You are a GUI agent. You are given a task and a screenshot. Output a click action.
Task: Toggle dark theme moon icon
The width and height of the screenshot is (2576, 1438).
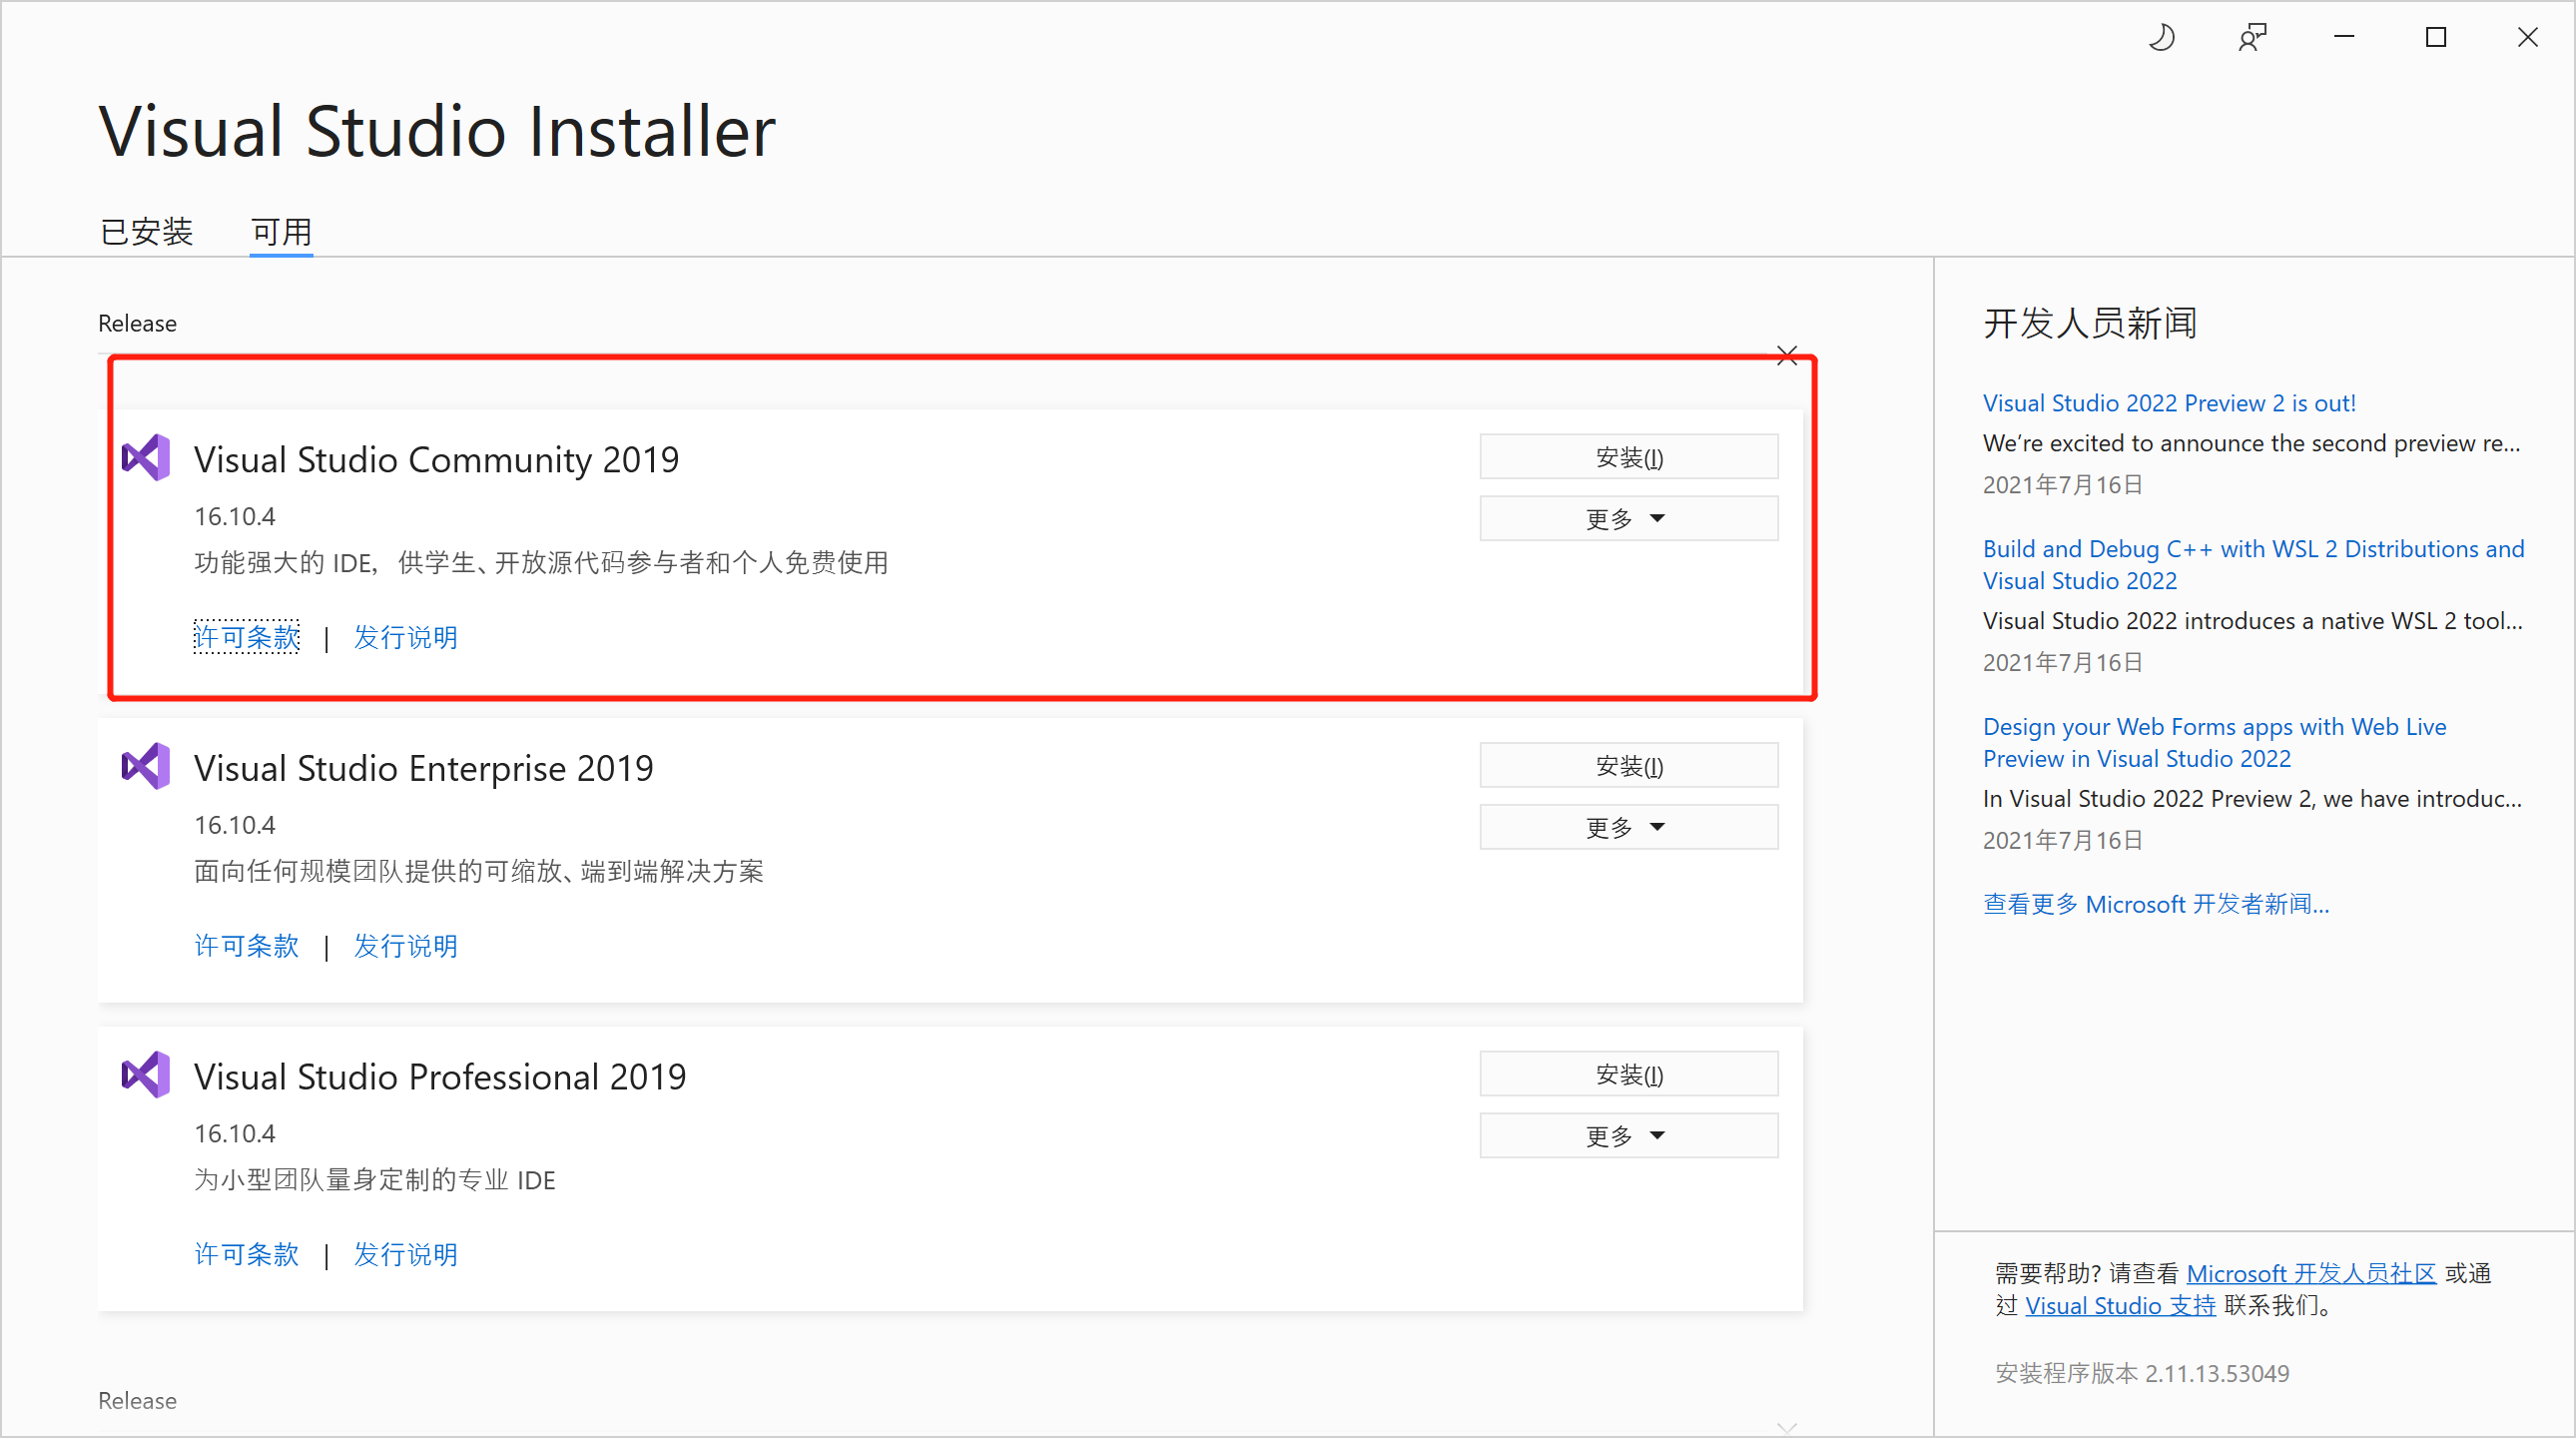(x=2162, y=38)
